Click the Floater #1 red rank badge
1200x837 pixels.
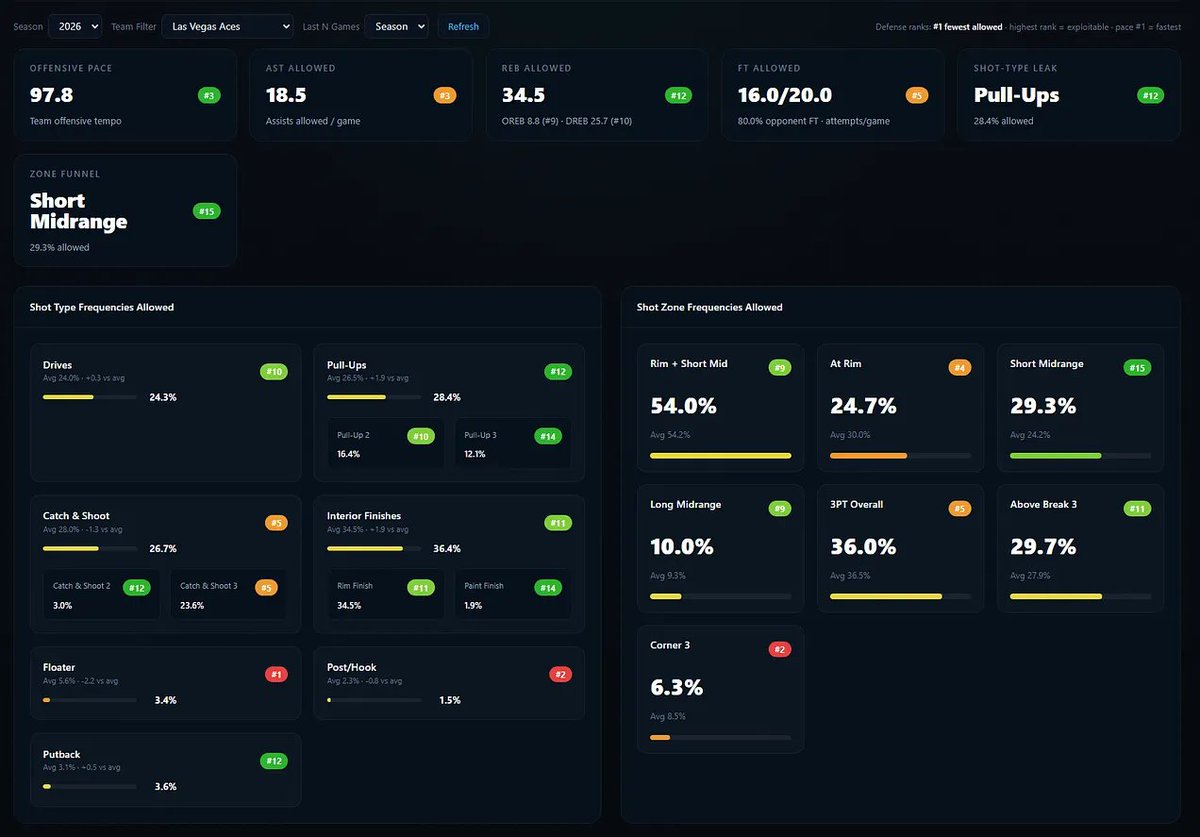pyautogui.click(x=276, y=674)
